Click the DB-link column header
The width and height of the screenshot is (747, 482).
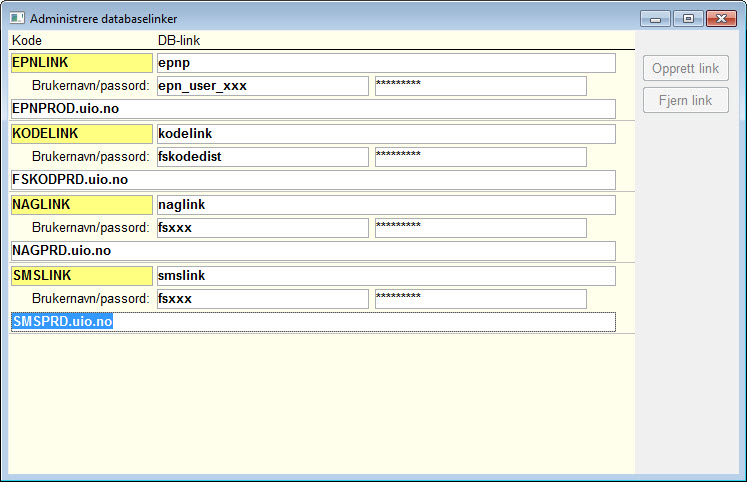pos(179,40)
